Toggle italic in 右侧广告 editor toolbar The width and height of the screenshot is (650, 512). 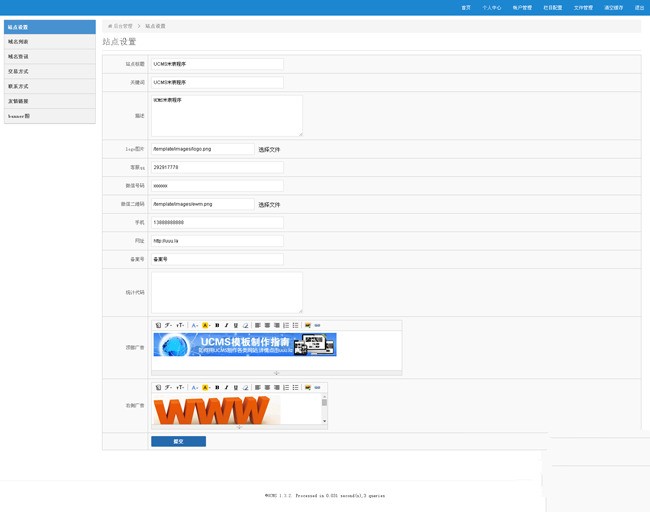tap(226, 387)
